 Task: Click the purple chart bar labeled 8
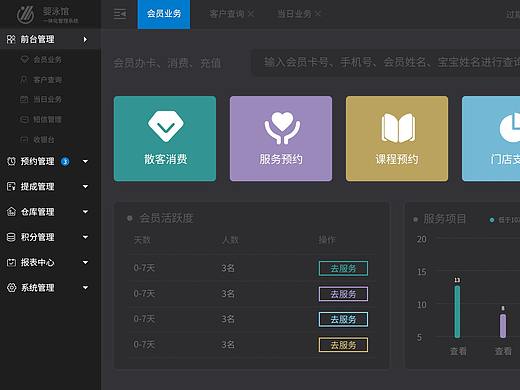[x=503, y=326]
